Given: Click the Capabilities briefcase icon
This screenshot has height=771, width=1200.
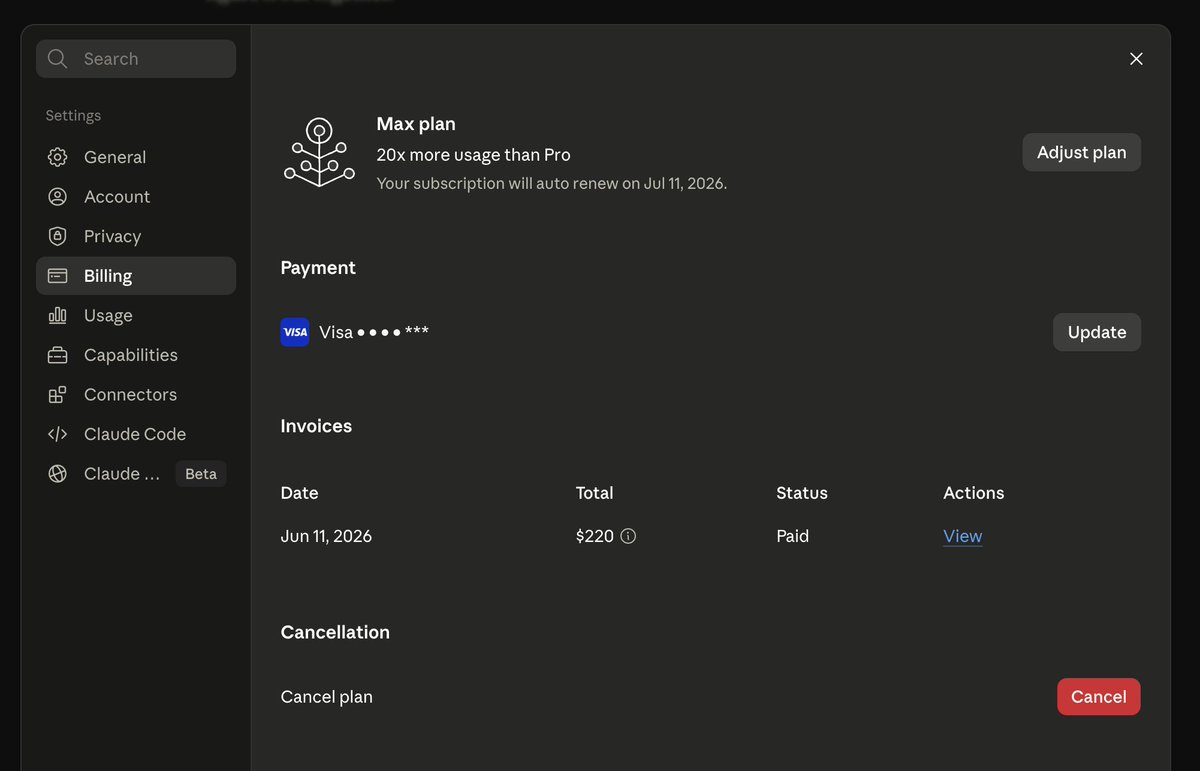Looking at the screenshot, I should click(58, 355).
